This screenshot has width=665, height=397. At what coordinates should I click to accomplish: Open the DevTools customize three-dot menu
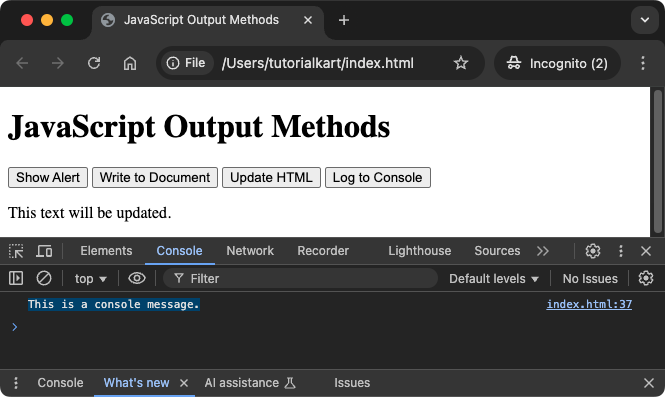click(x=621, y=251)
